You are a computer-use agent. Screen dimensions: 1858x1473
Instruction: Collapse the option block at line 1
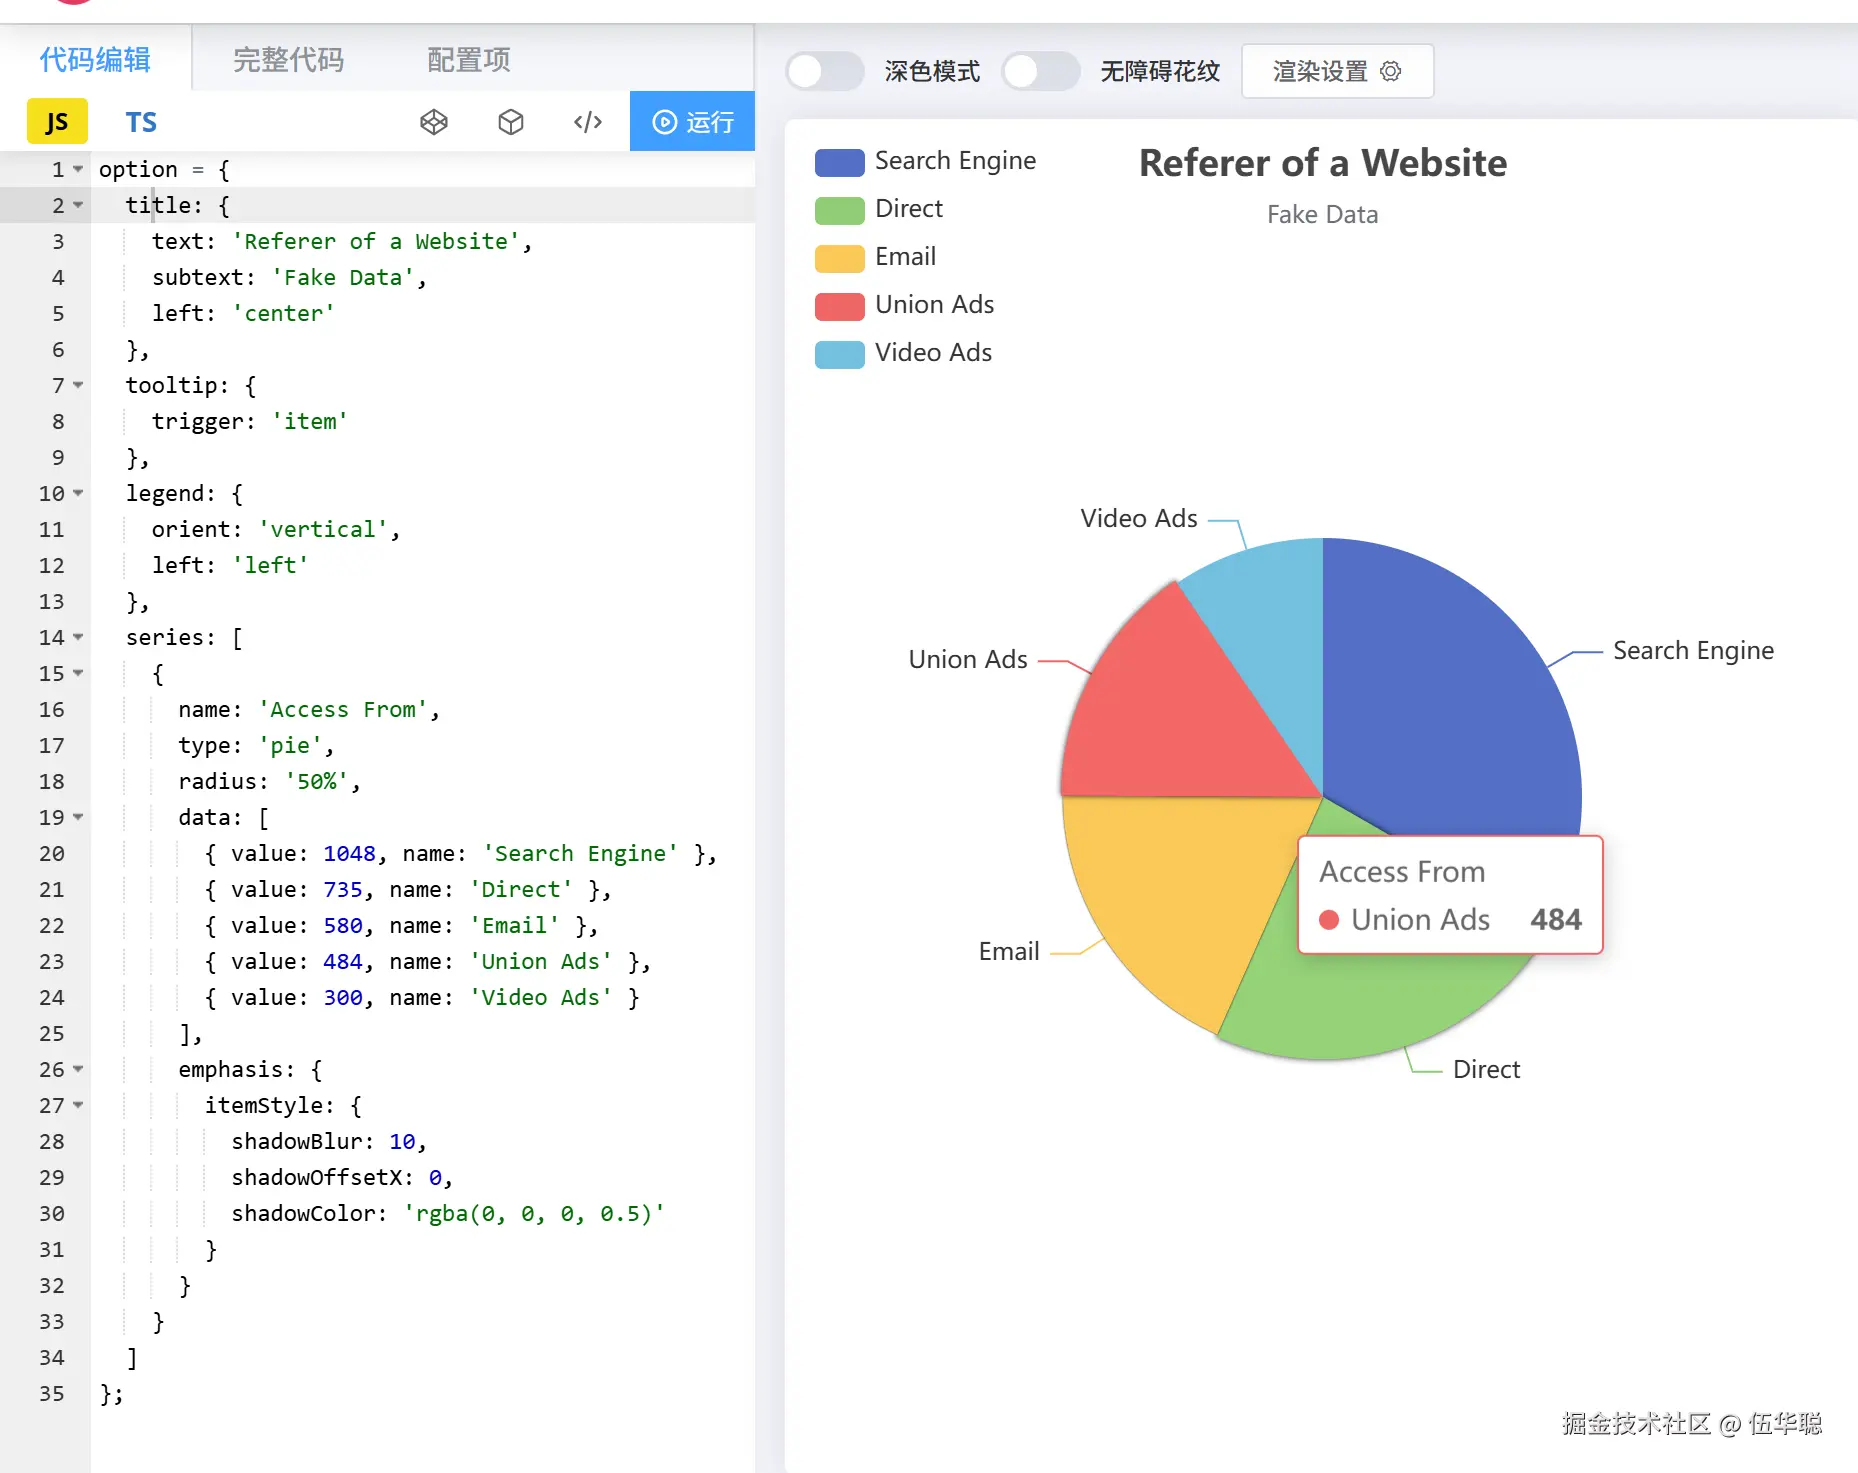pyautogui.click(x=78, y=169)
